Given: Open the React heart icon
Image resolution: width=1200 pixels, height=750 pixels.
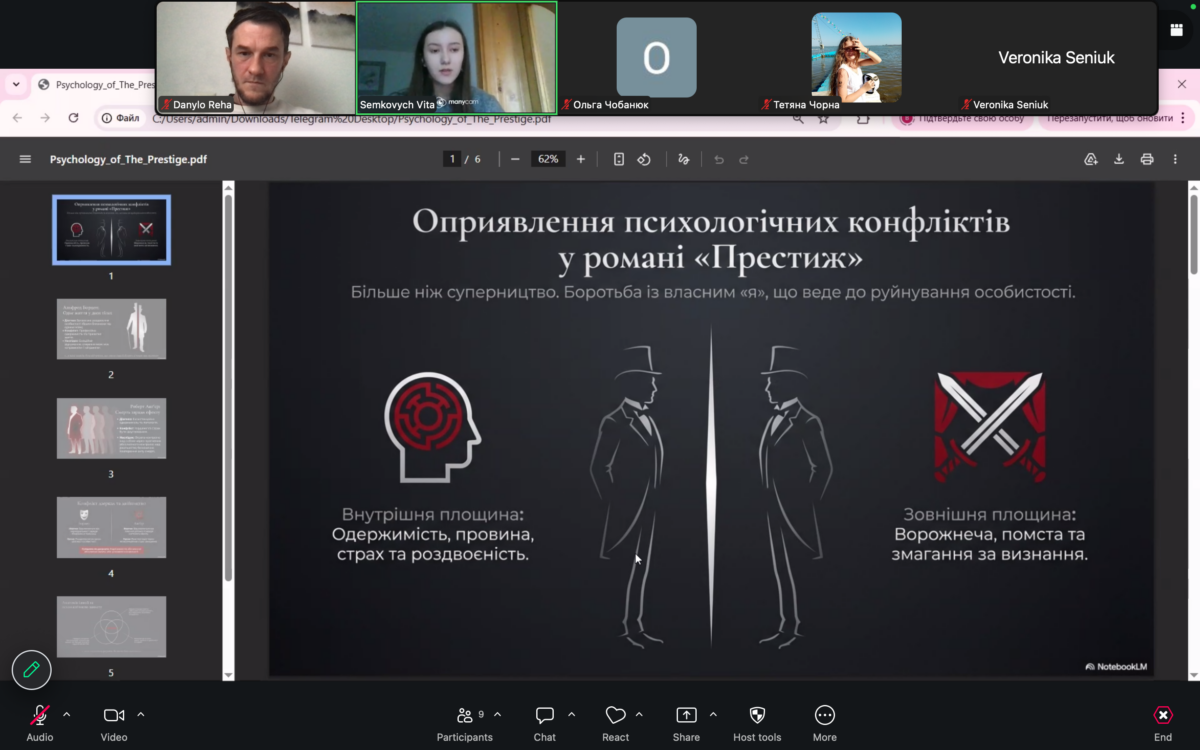Looking at the screenshot, I should point(615,716).
